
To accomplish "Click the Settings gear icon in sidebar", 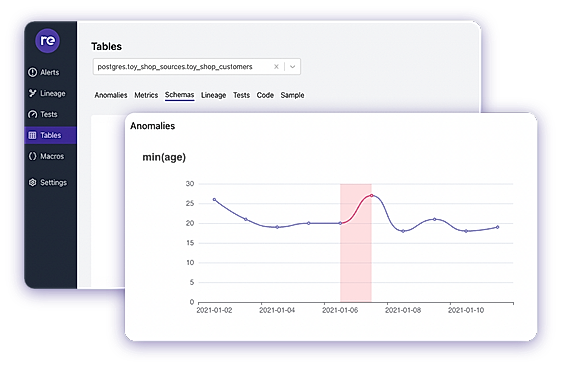I will 33,182.
